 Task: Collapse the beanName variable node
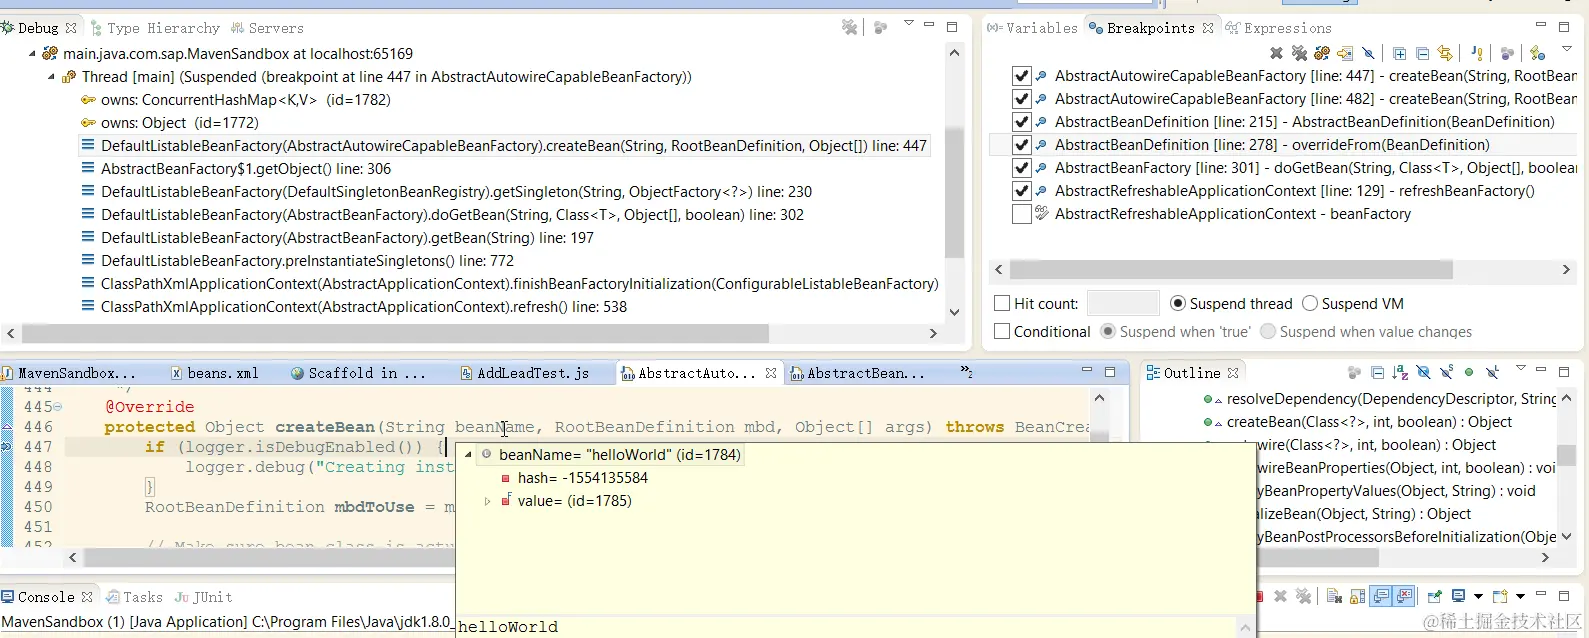click(468, 455)
